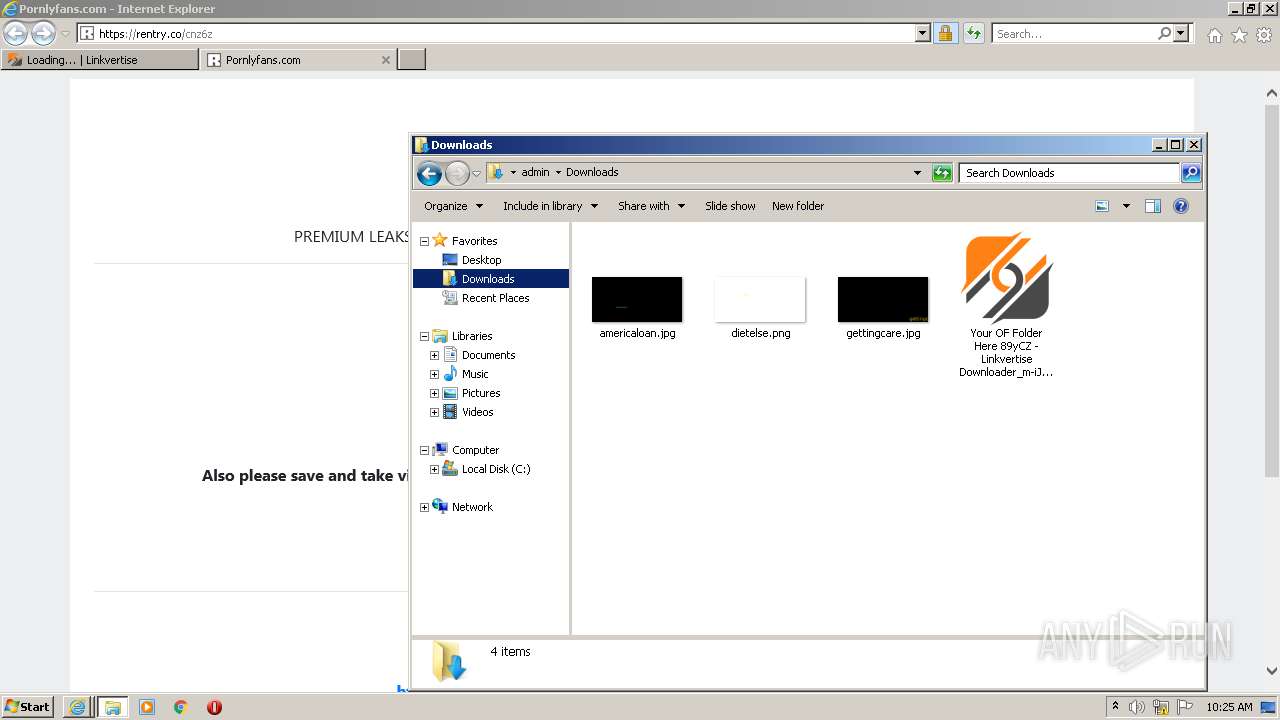Select Local Disk (C:)
This screenshot has width=1280, height=720.
[x=496, y=469]
